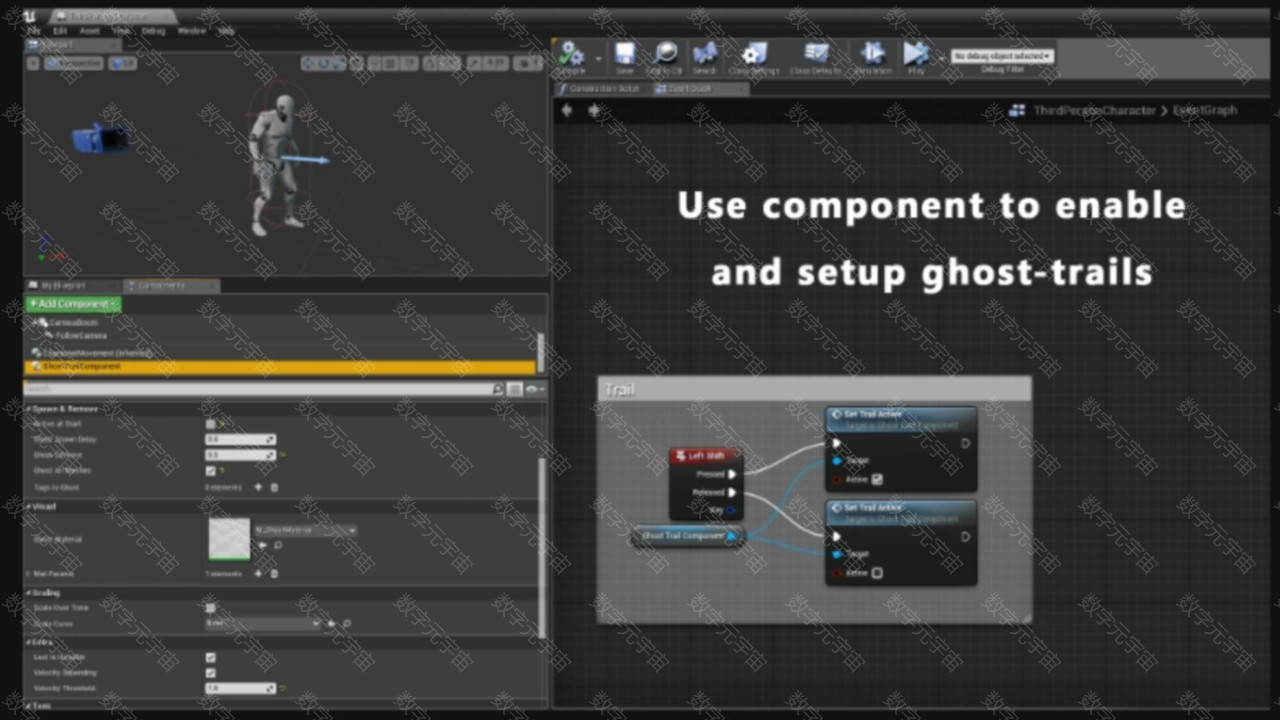Open the Search toolbar icon
The height and width of the screenshot is (720, 1280).
(x=705, y=53)
